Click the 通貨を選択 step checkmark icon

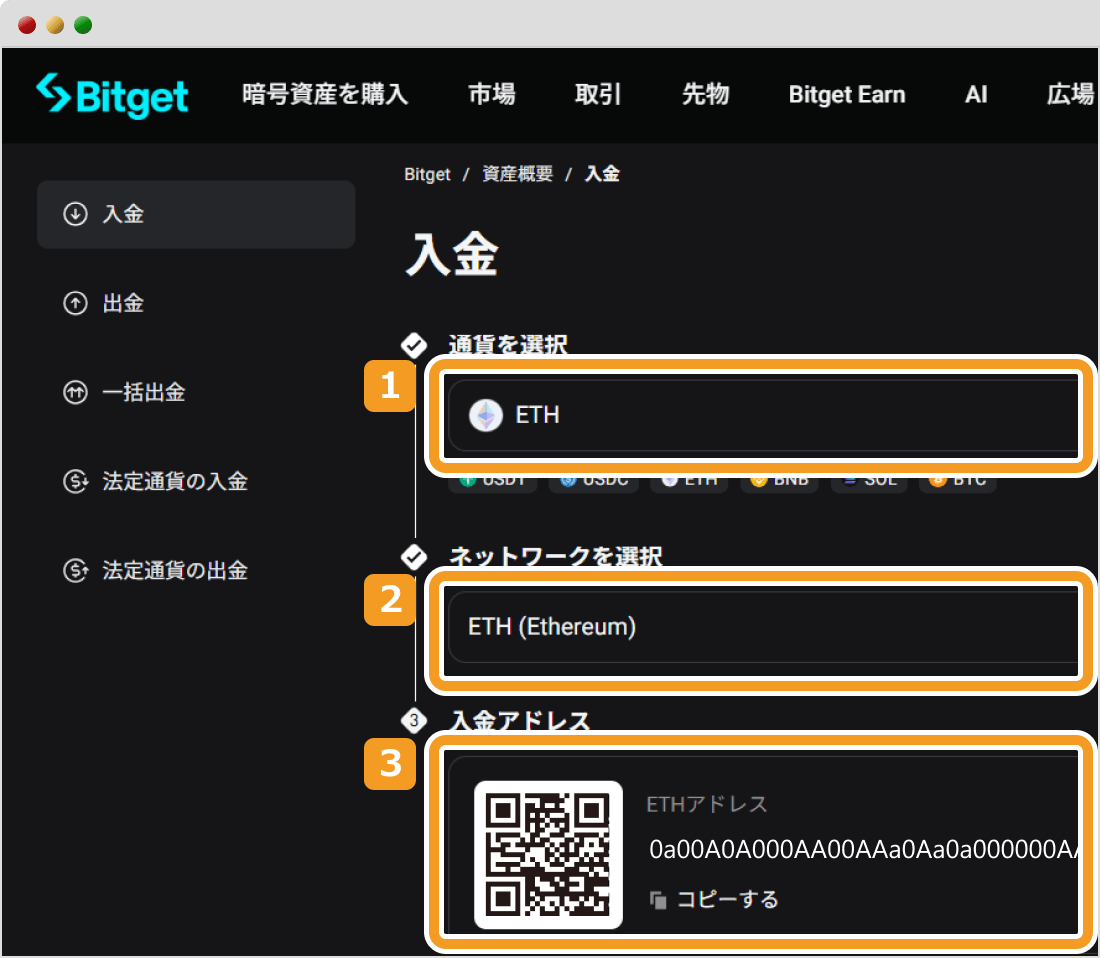coord(414,345)
